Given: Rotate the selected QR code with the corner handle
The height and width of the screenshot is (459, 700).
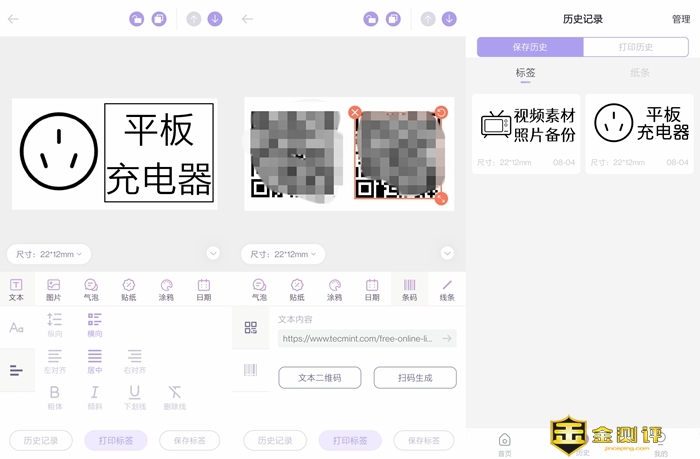Looking at the screenshot, I should (441, 112).
